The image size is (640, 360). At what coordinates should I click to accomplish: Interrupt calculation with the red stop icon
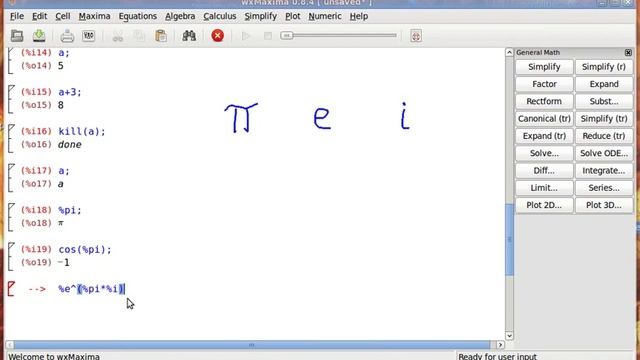218,36
